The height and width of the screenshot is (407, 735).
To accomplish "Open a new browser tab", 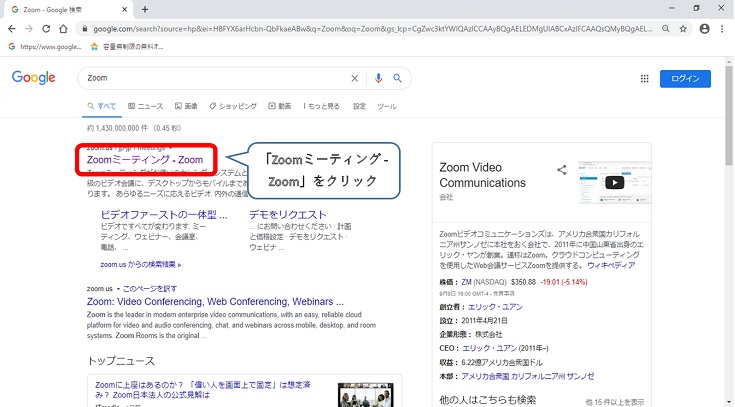I will (145, 9).
